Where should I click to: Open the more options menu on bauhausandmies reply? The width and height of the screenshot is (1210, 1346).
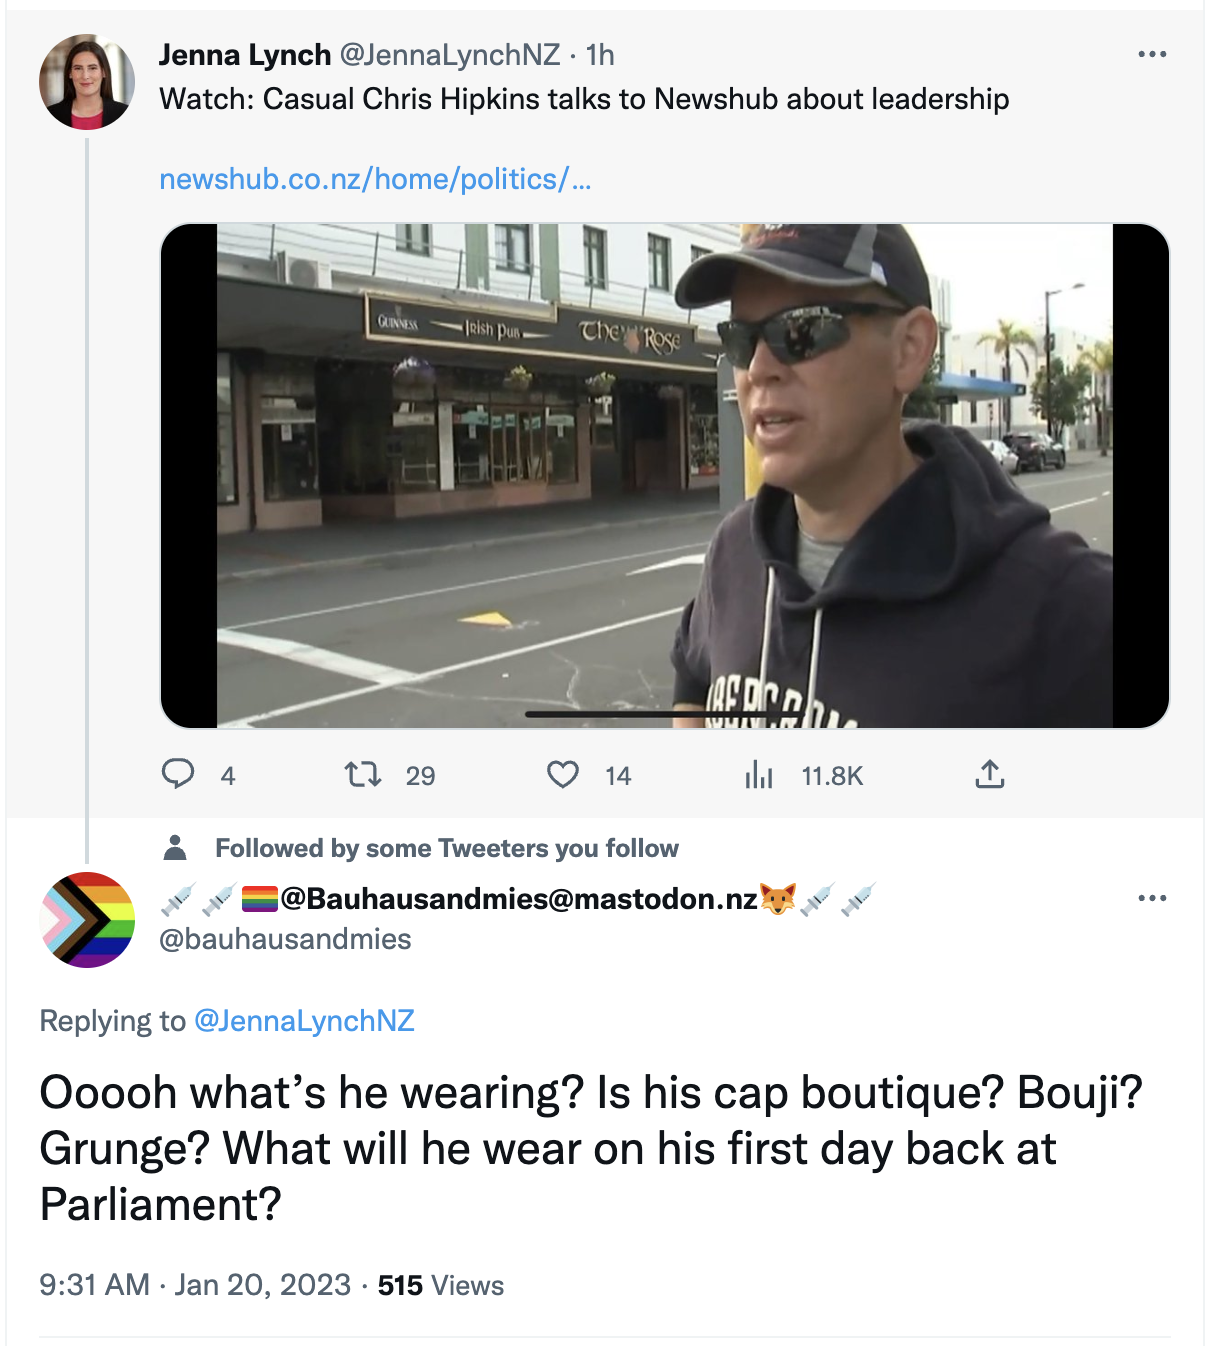[1152, 898]
